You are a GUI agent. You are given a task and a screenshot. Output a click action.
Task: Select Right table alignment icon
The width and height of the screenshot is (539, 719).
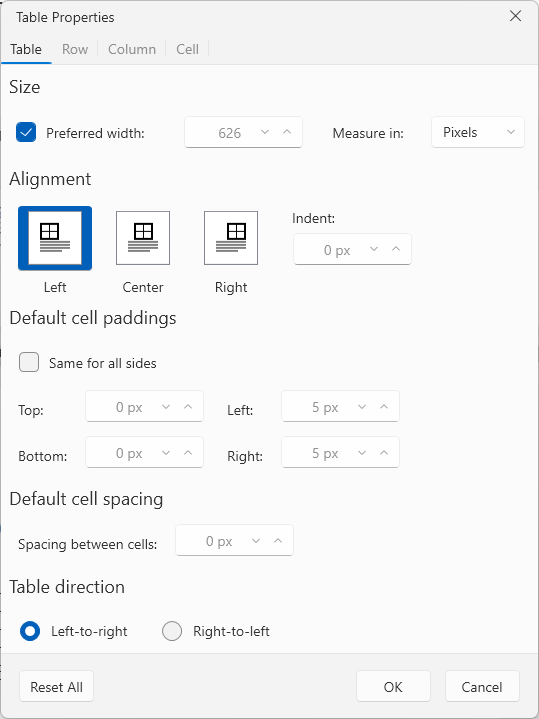click(x=231, y=238)
